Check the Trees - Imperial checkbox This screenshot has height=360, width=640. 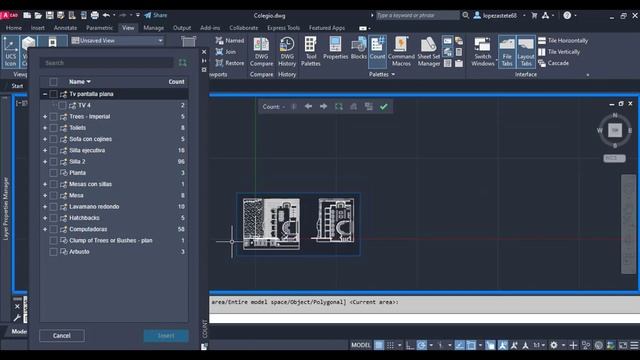53,117
